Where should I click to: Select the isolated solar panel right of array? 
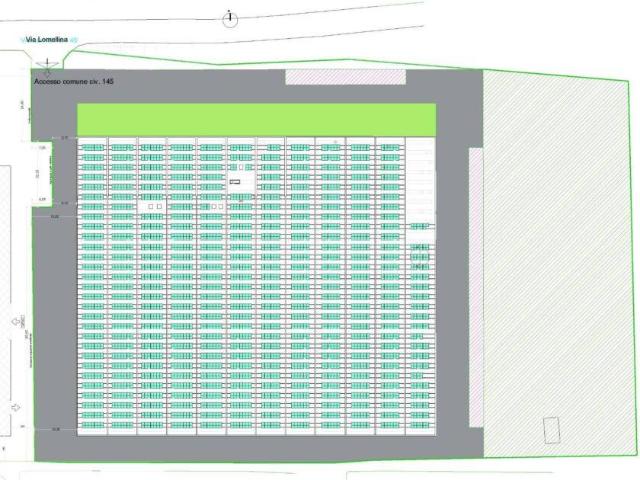coord(420,227)
